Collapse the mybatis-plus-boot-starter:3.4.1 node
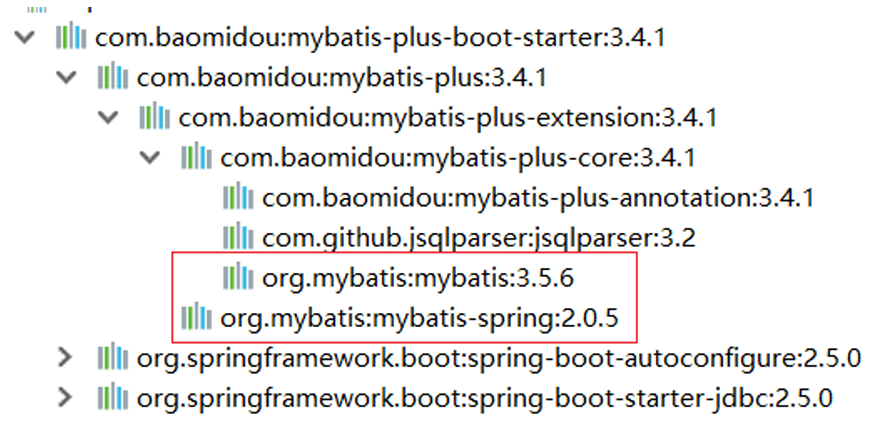This screenshot has height=430, width=879. click(25, 38)
